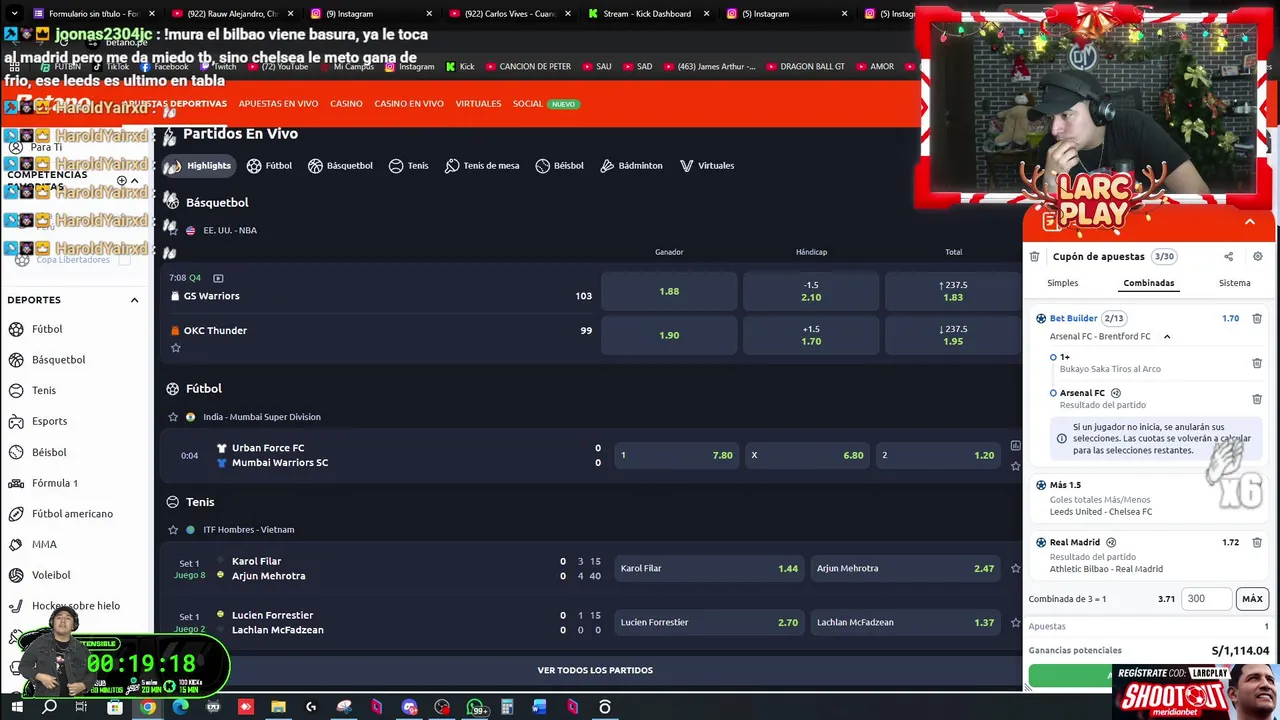Select Béisbol live filter tab

pos(559,166)
